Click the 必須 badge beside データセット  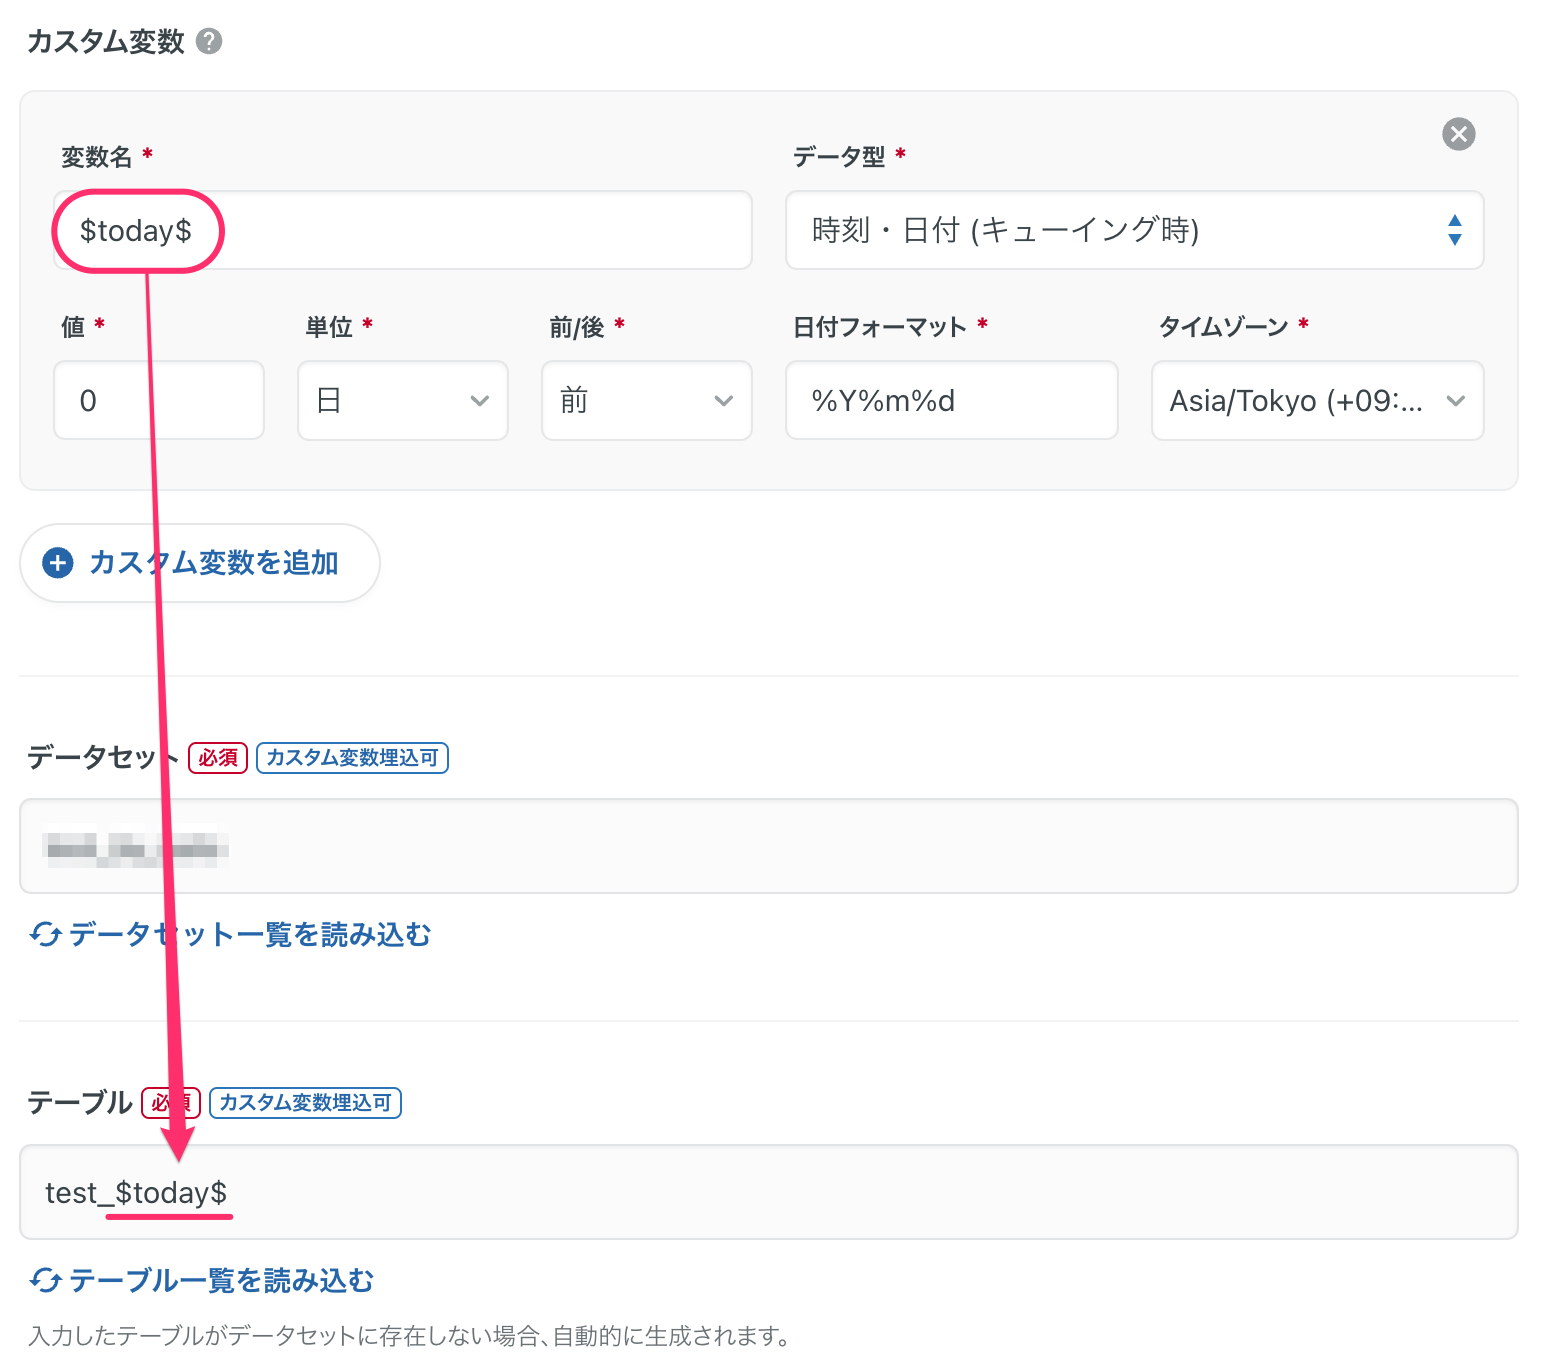click(218, 758)
